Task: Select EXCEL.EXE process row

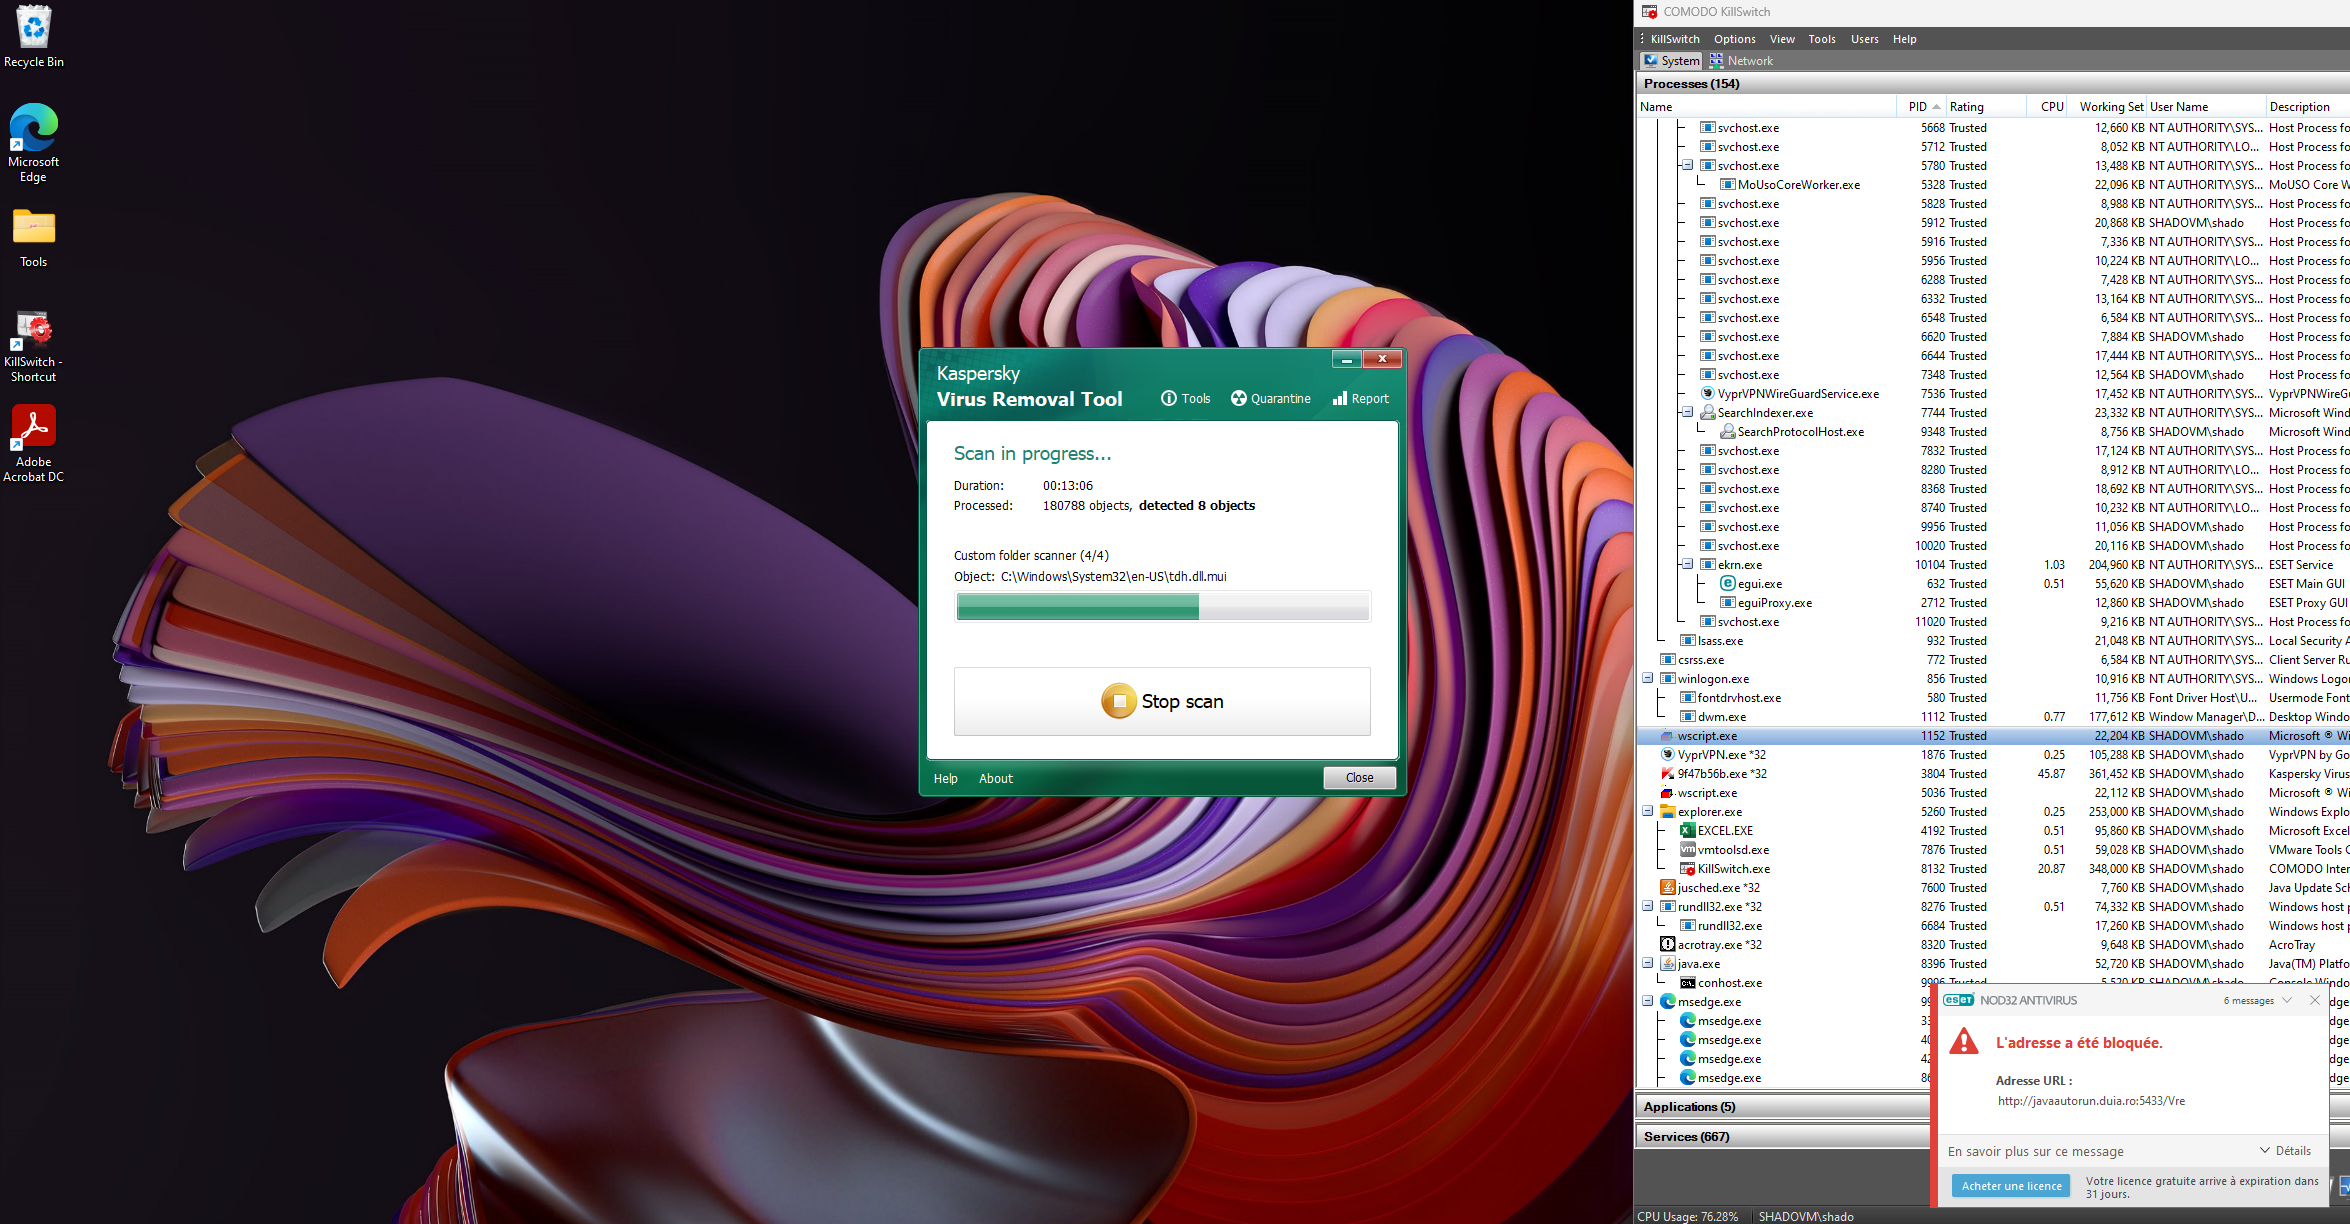Action: click(x=1724, y=831)
